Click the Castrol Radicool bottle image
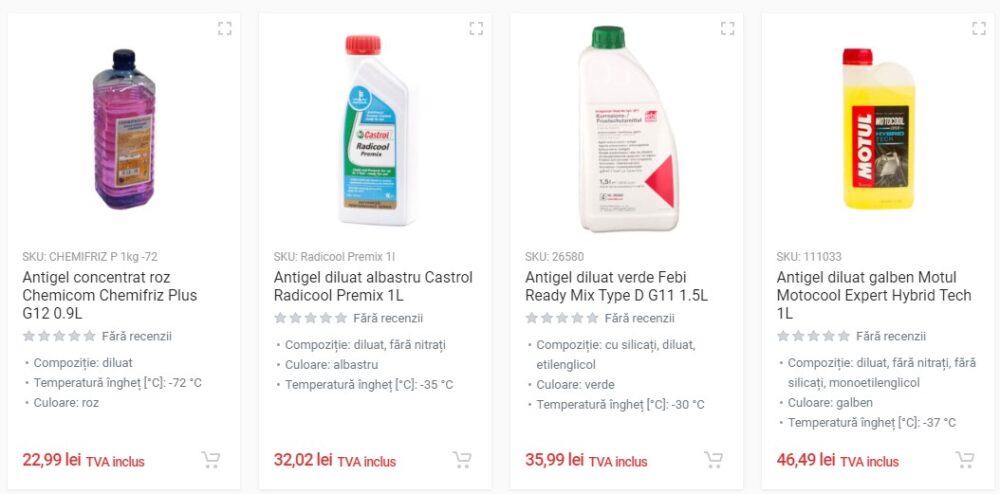This screenshot has height=494, width=1000. click(x=374, y=130)
